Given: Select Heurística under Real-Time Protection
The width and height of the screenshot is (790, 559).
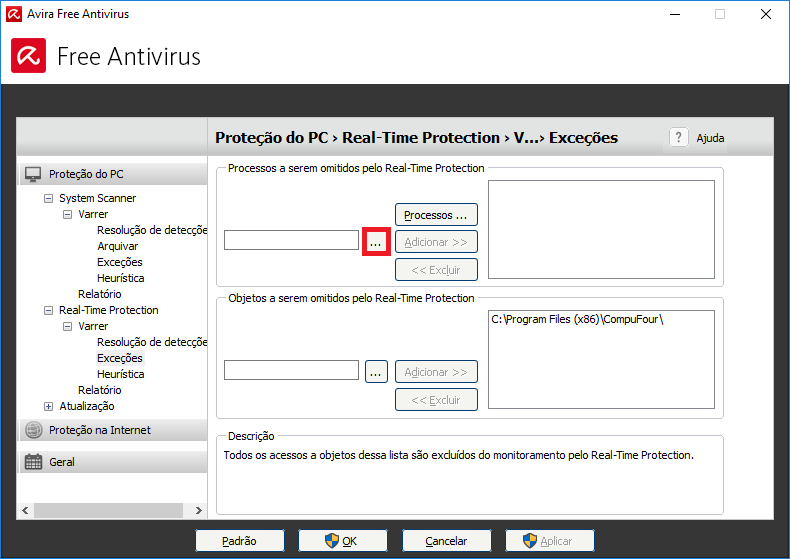Looking at the screenshot, I should click(x=120, y=374).
